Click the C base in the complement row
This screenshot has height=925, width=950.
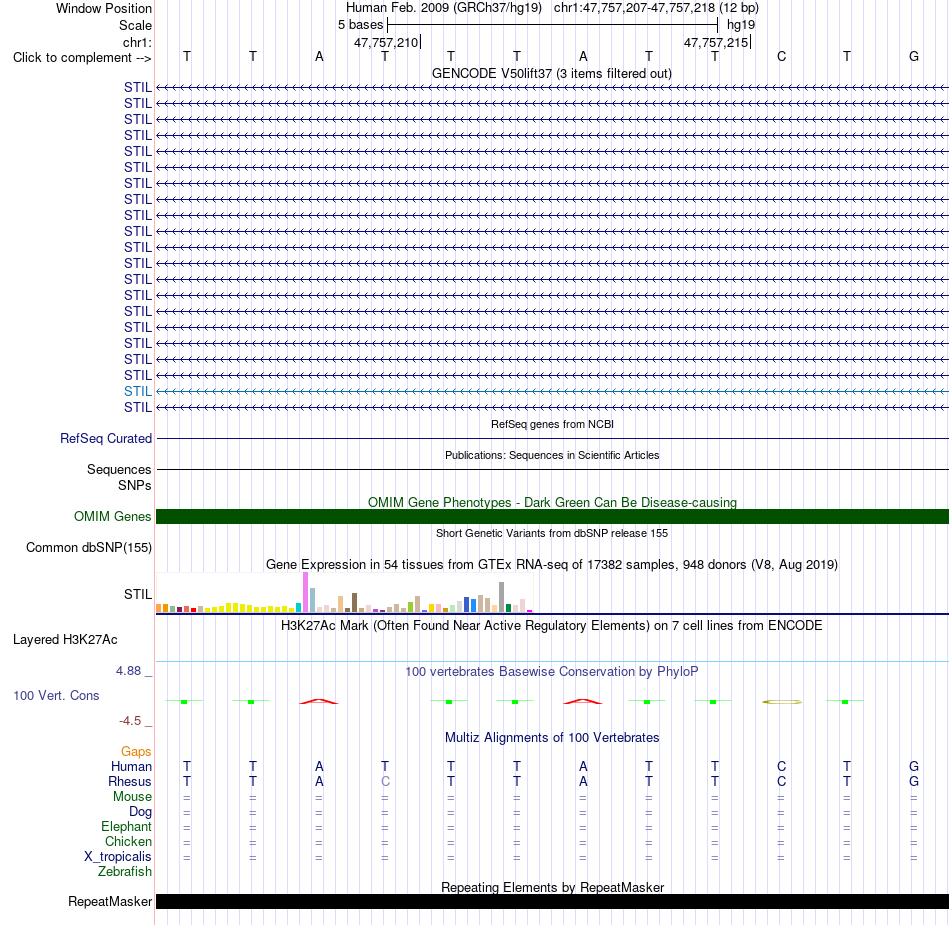tap(782, 57)
